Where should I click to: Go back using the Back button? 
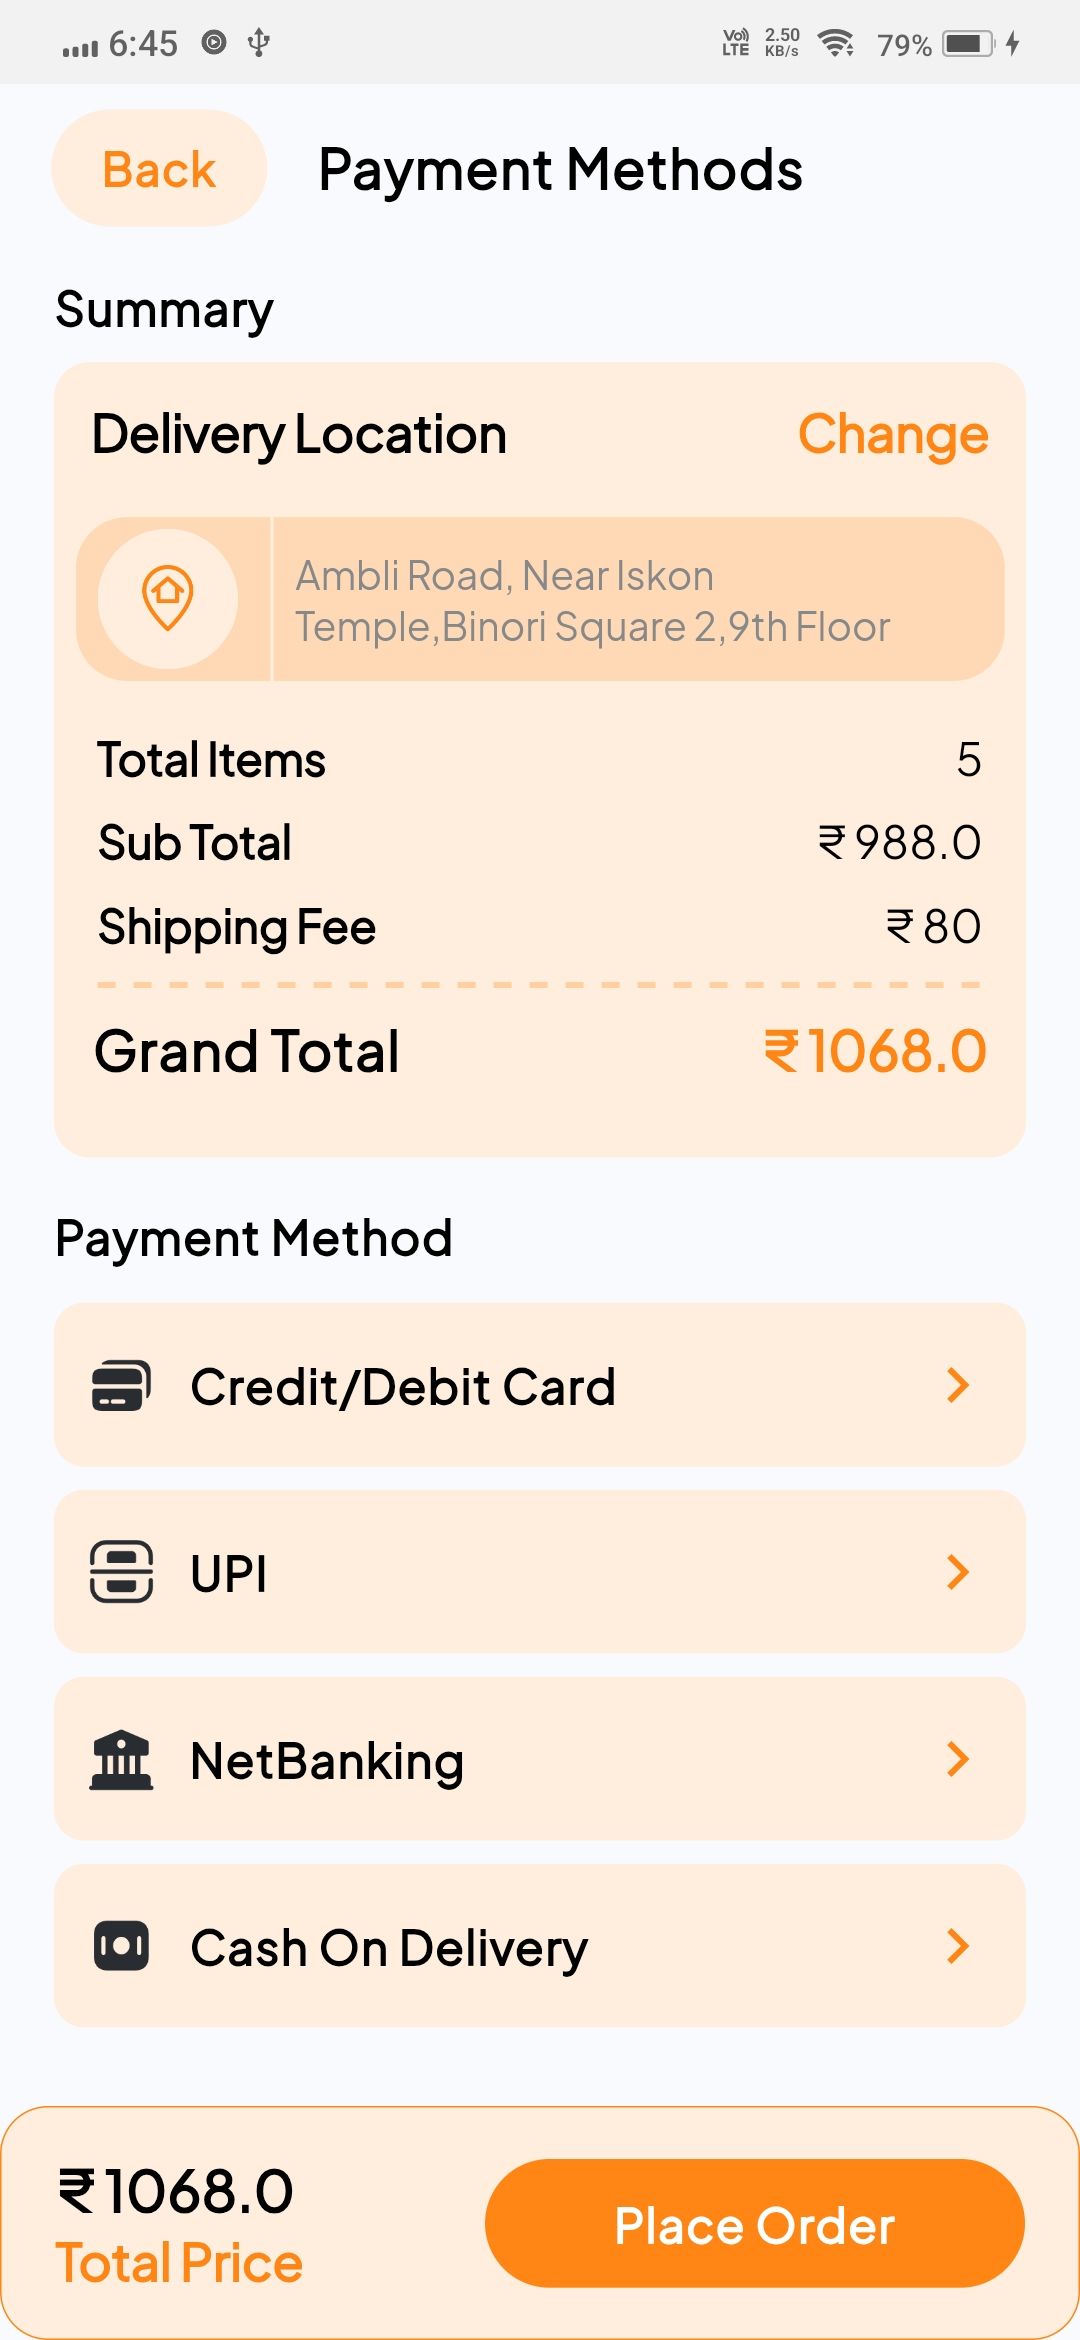(159, 169)
